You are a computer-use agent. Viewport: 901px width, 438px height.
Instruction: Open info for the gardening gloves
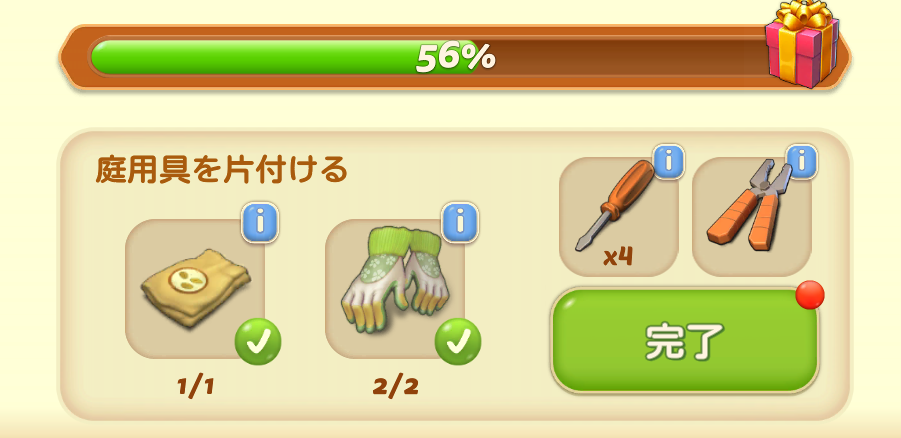tap(459, 222)
